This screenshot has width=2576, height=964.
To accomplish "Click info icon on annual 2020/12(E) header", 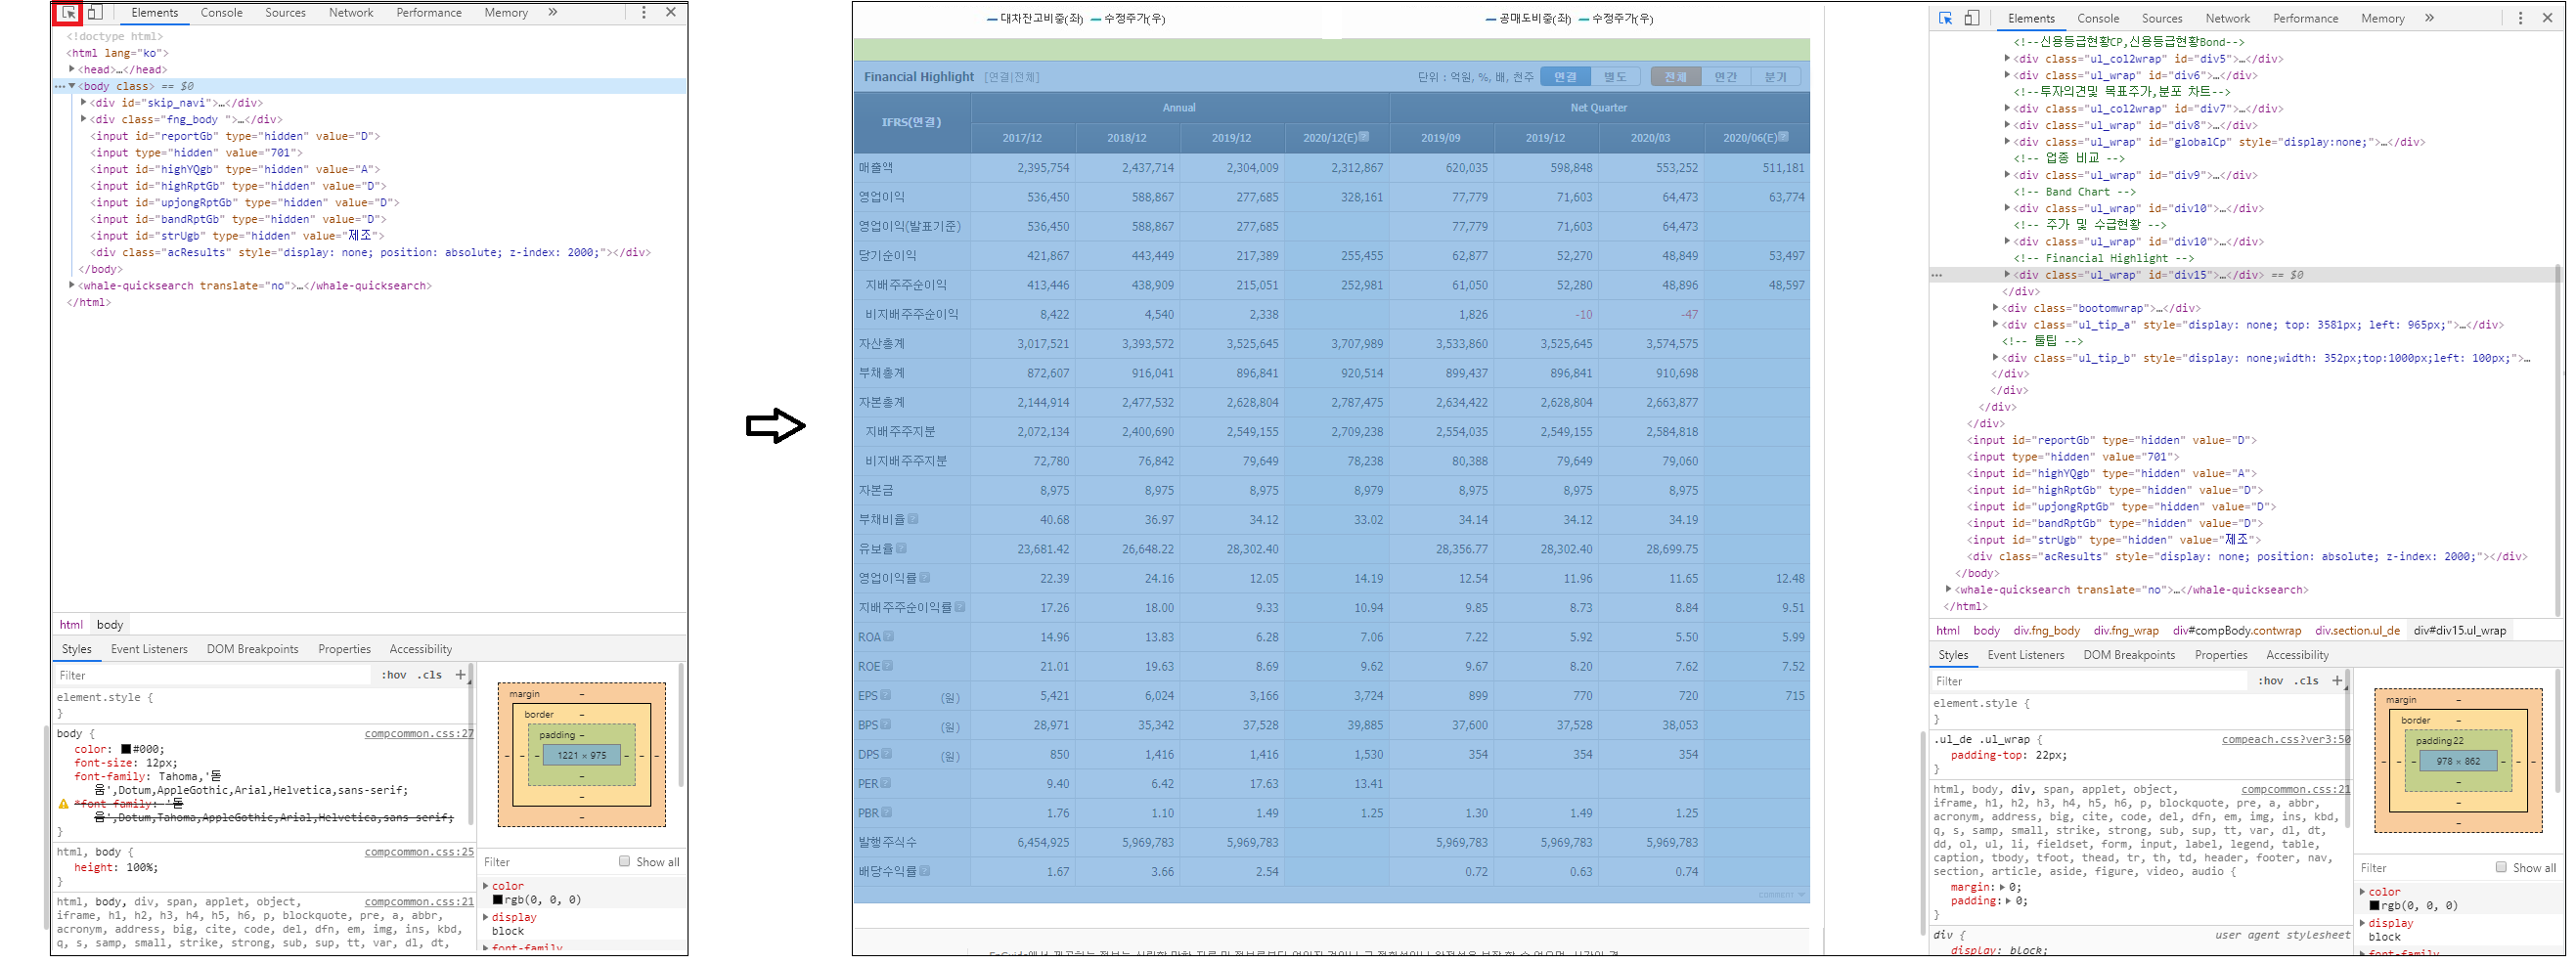I will click(x=1364, y=137).
